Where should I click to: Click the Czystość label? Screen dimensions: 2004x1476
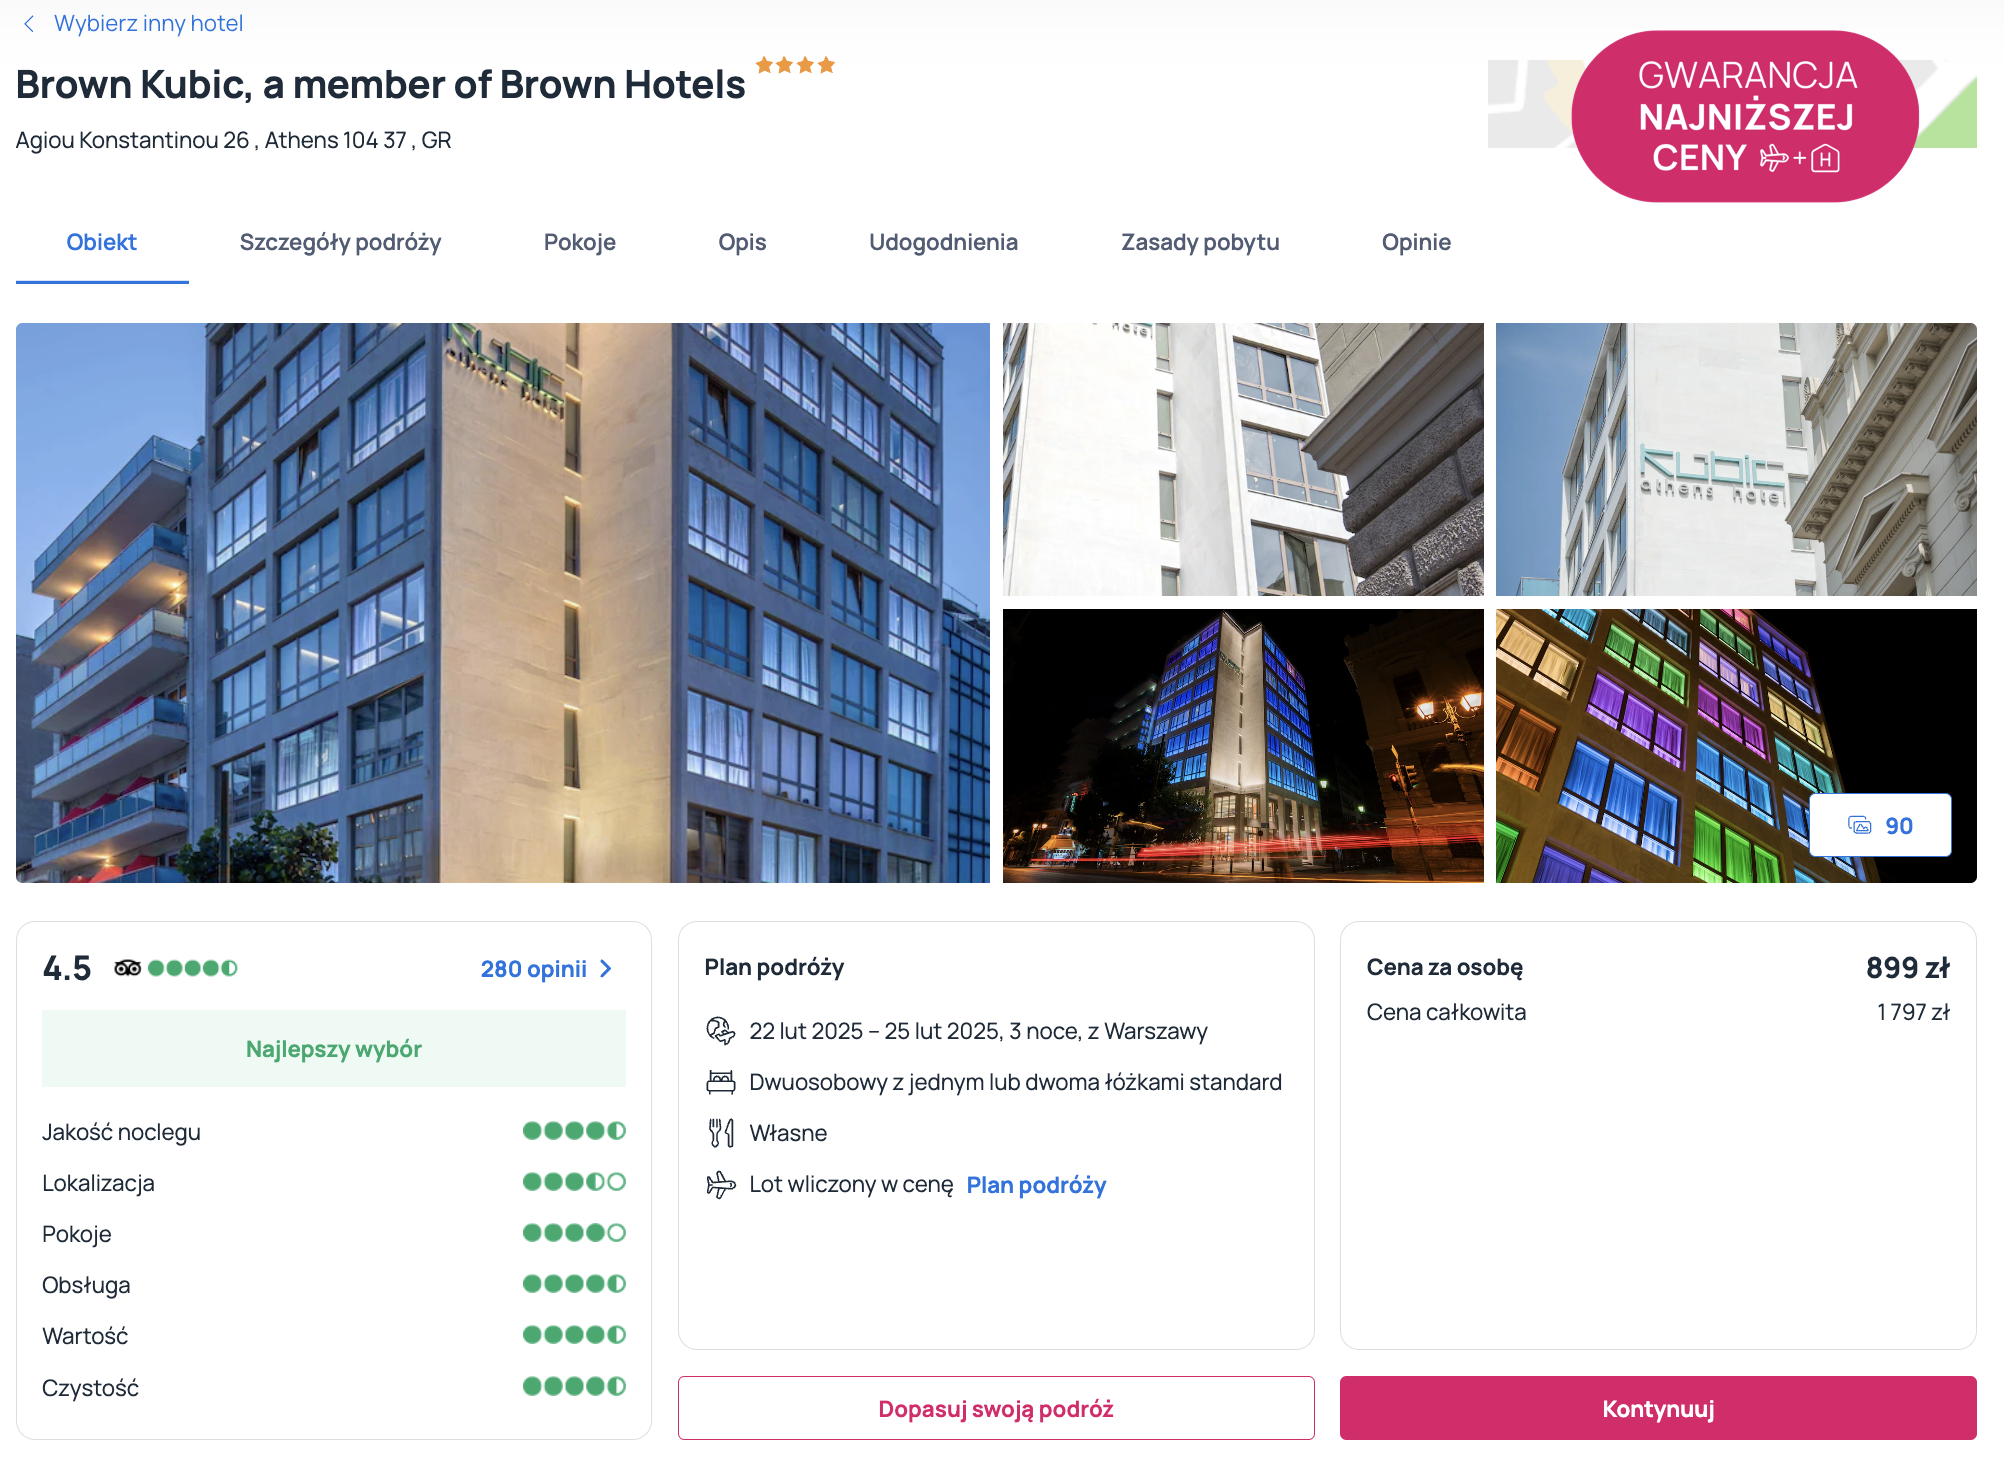[x=90, y=1388]
